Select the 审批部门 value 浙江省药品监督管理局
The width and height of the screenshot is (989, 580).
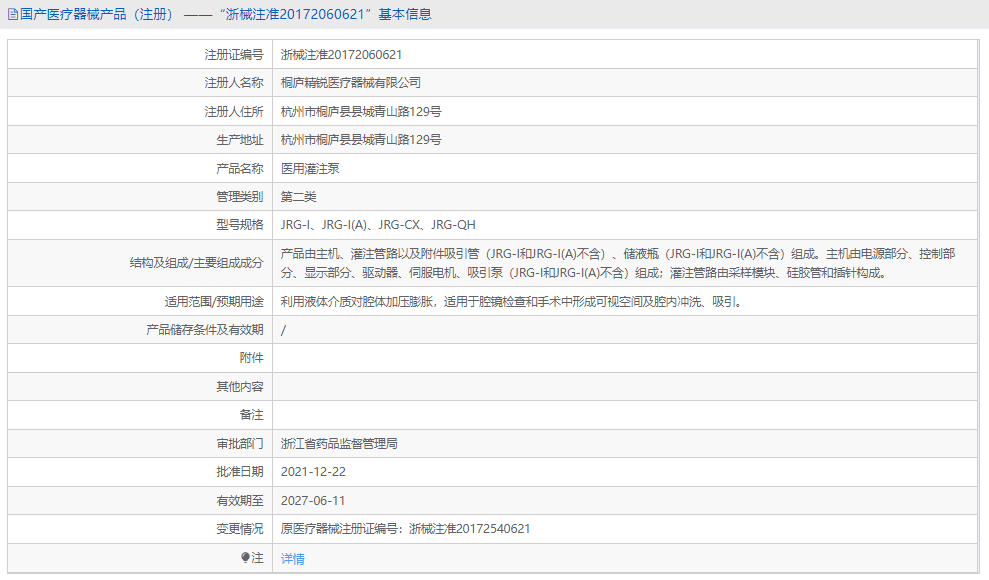click(339, 443)
